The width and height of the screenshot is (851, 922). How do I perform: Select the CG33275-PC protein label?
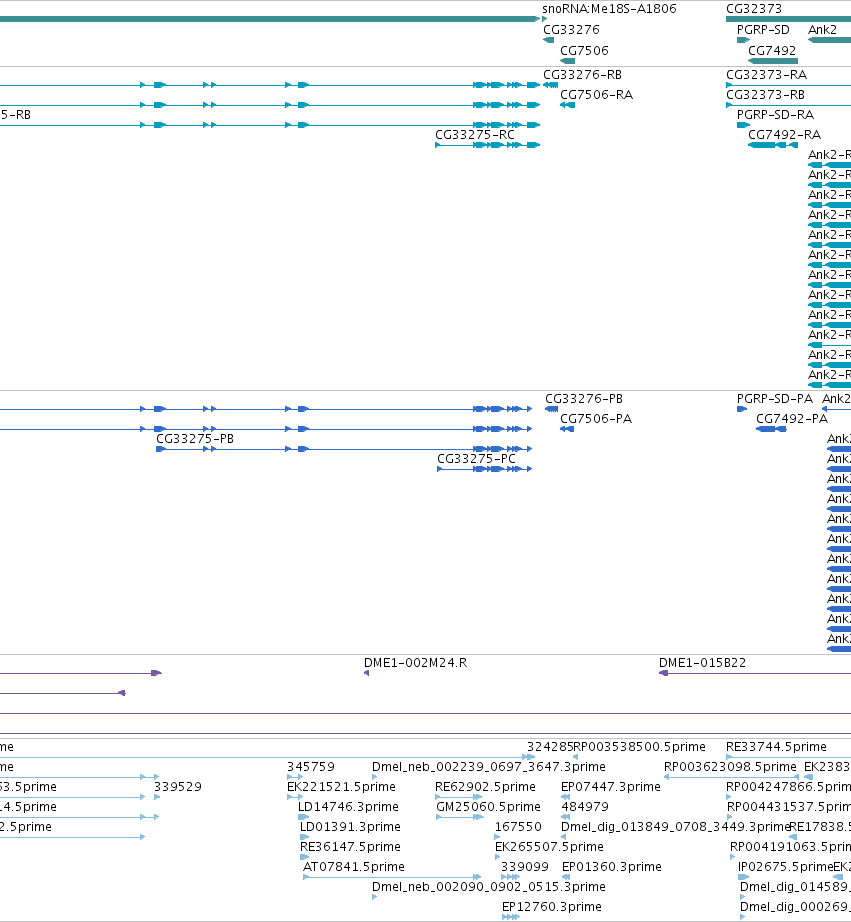click(476, 459)
